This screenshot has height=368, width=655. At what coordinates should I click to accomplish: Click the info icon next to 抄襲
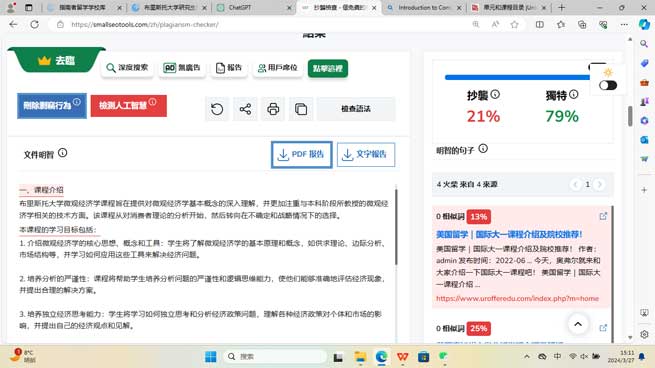click(495, 94)
